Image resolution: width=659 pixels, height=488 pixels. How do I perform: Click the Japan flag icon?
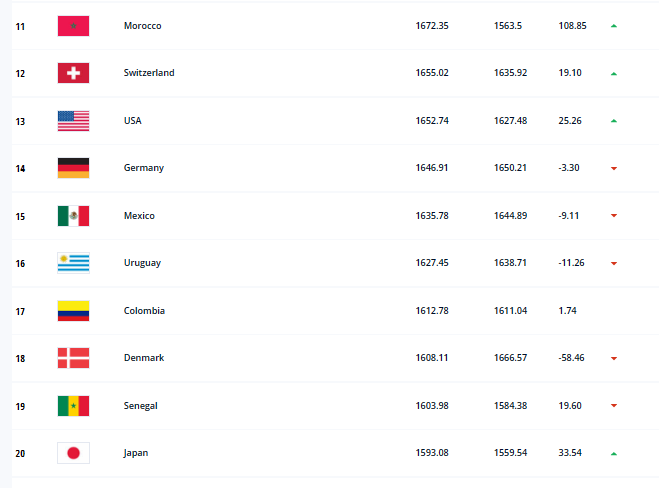point(73,453)
